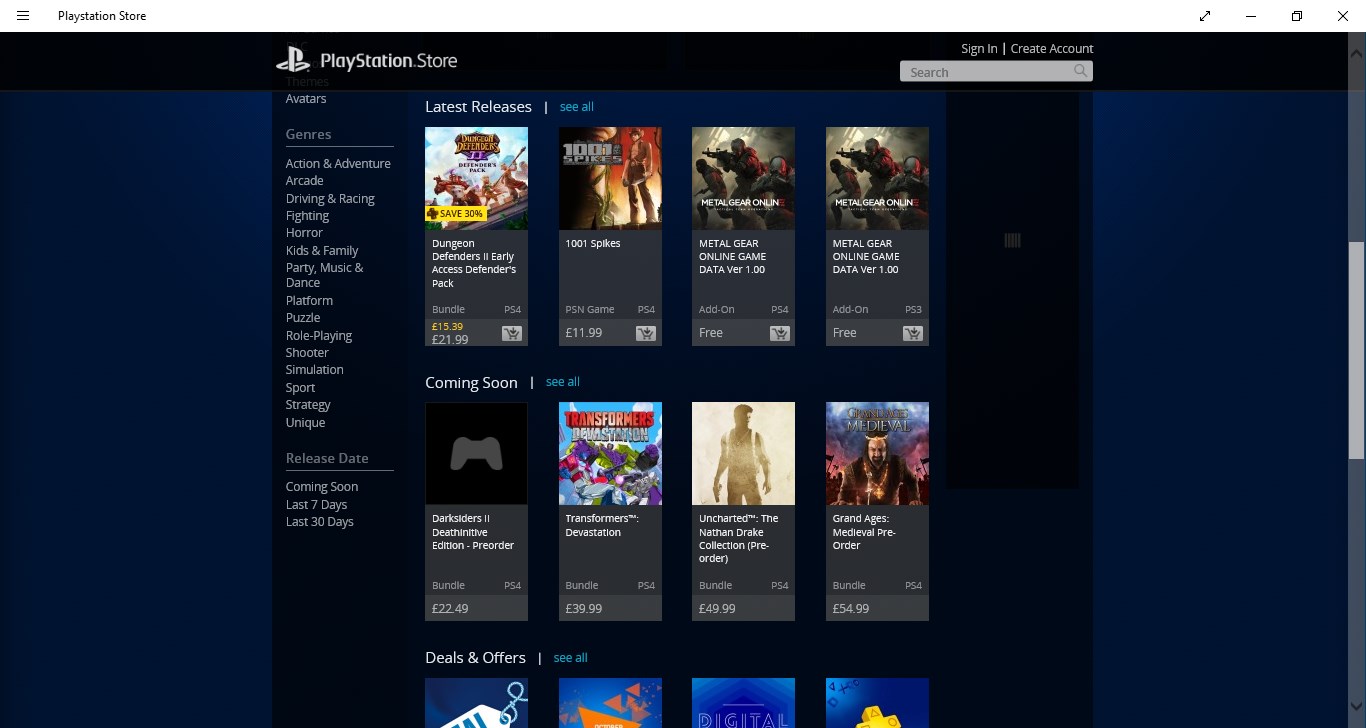Select Strategy genre
This screenshot has width=1366, height=728.
pos(308,404)
